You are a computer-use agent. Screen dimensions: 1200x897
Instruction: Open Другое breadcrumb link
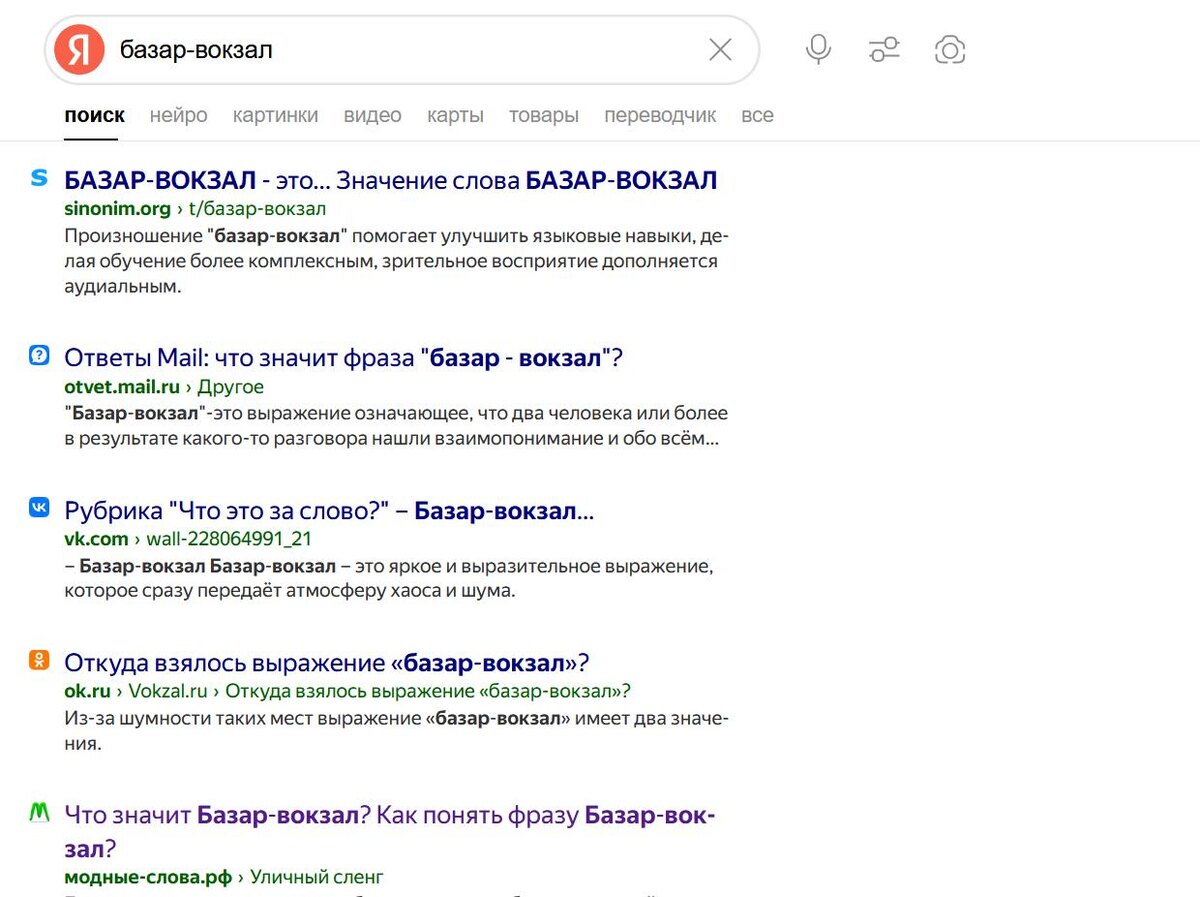tap(231, 386)
